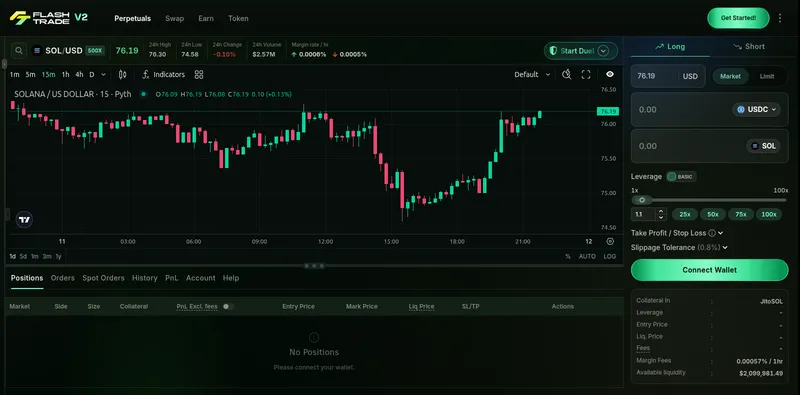Image resolution: width=800 pixels, height=395 pixels.
Task: Click the 76.19 USD price field
Action: click(668, 76)
